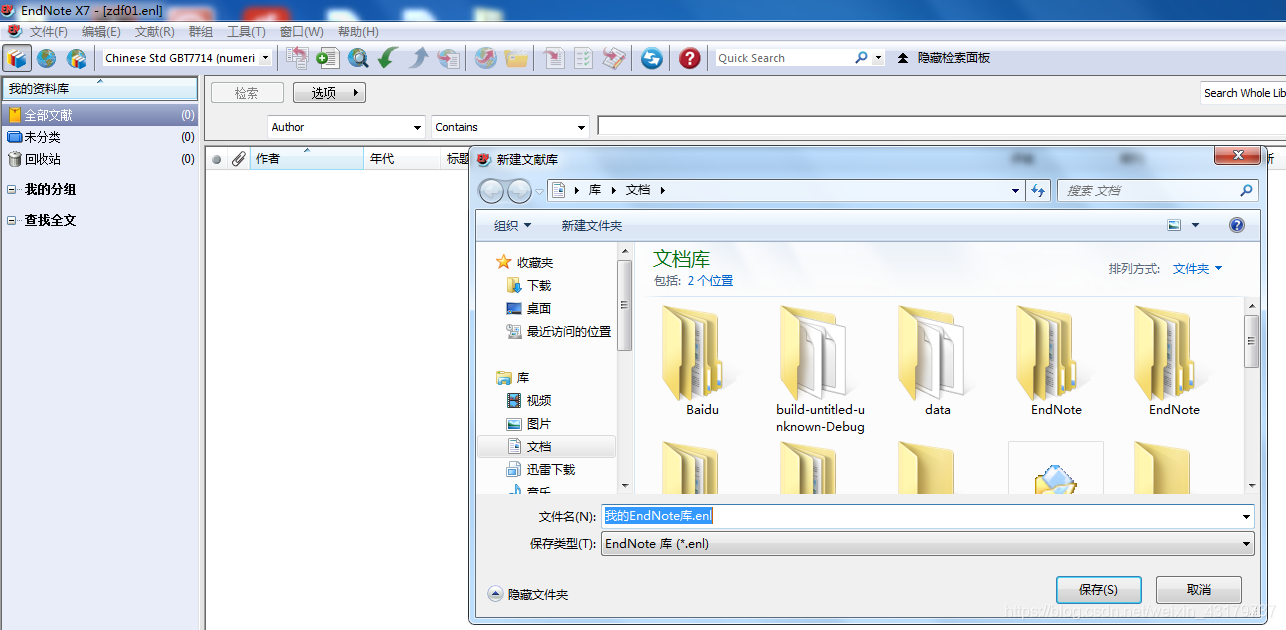1286x630 pixels.
Task: Click the blue Sync Library icon
Action: [x=652, y=58]
